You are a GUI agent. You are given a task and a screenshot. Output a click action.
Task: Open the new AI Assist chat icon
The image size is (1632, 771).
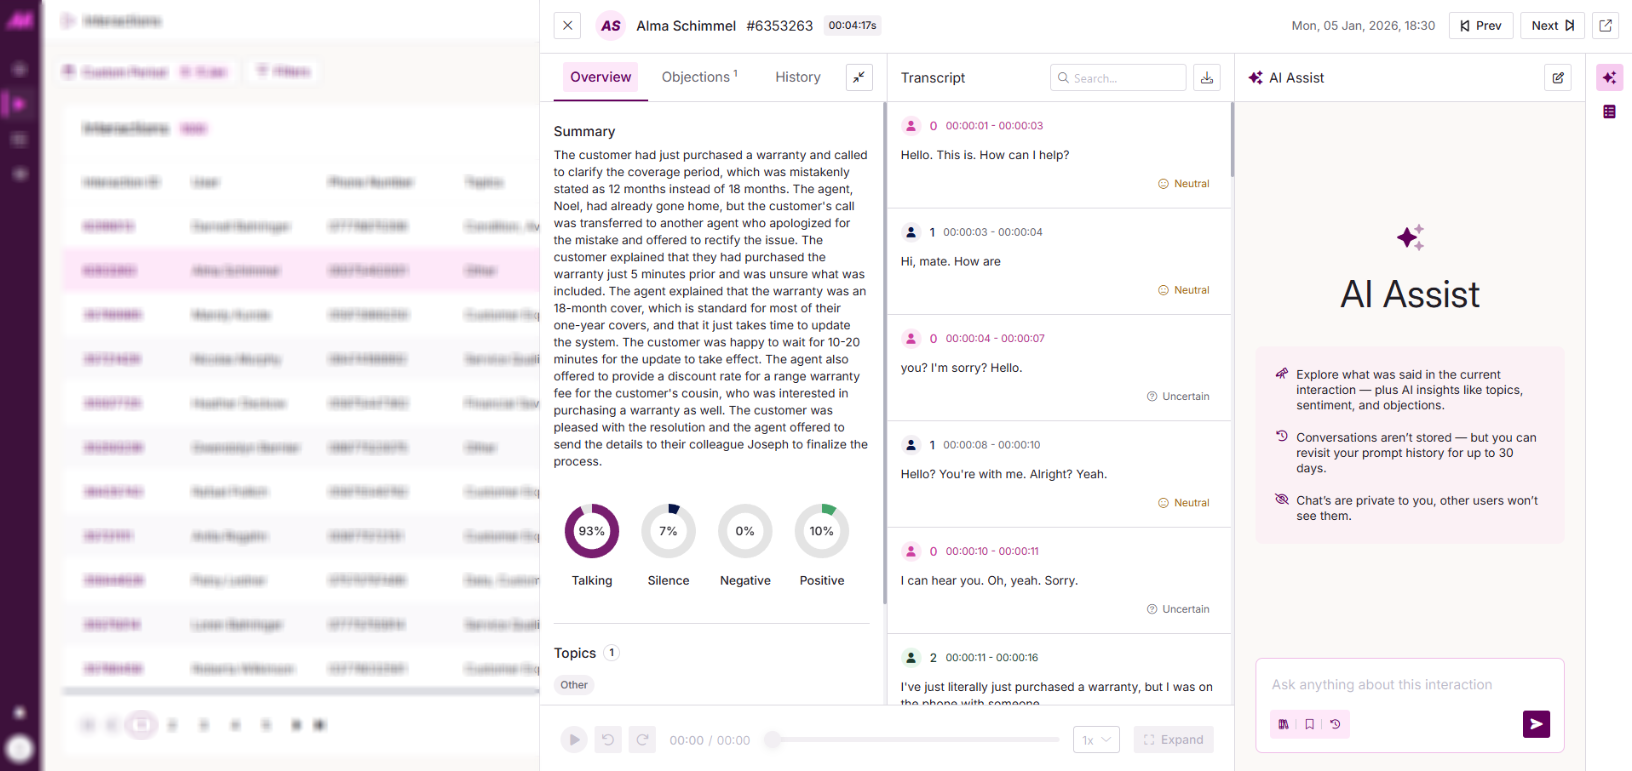point(1558,78)
